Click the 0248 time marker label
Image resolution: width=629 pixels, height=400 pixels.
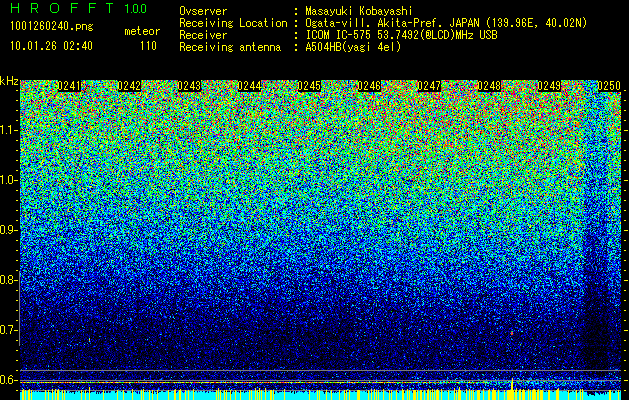click(x=489, y=86)
